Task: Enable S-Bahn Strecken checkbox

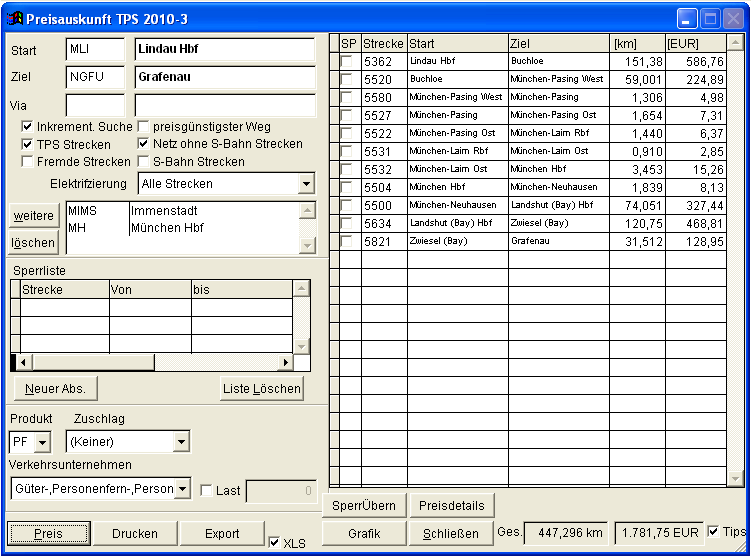Action: [143, 161]
